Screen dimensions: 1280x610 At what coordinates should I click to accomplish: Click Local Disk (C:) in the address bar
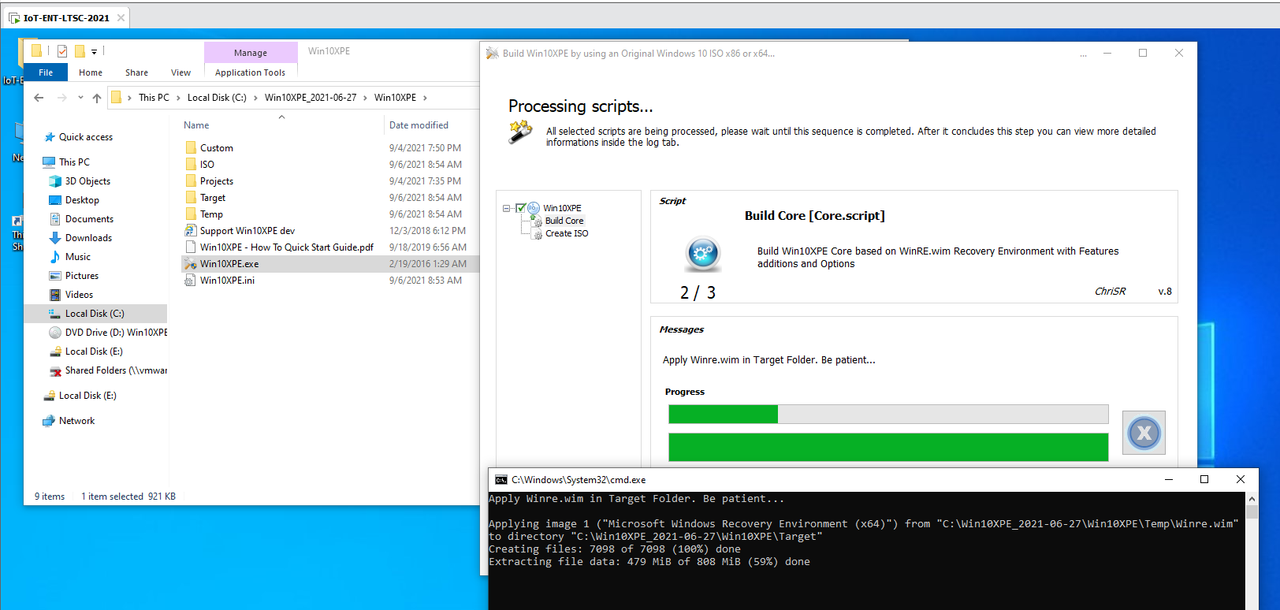point(216,98)
